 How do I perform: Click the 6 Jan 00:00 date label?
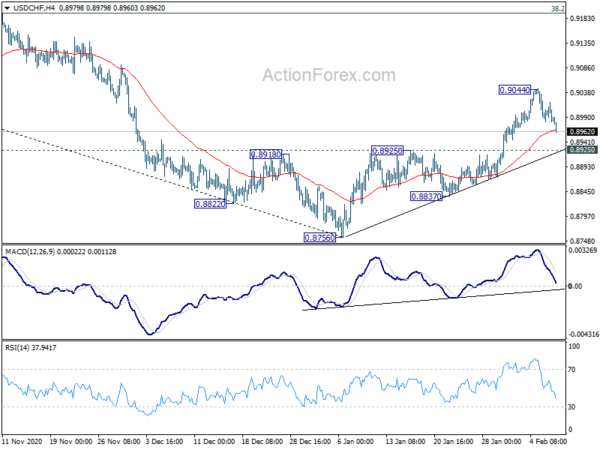coord(355,441)
